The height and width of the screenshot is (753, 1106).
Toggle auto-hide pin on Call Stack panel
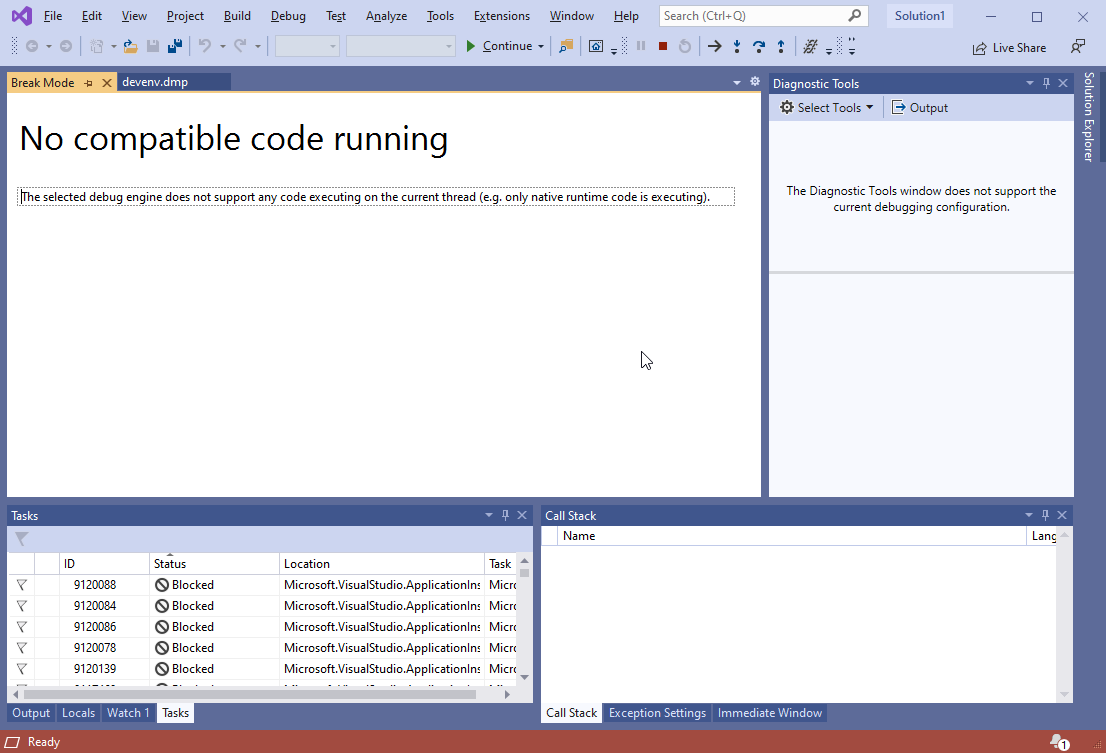point(1045,515)
